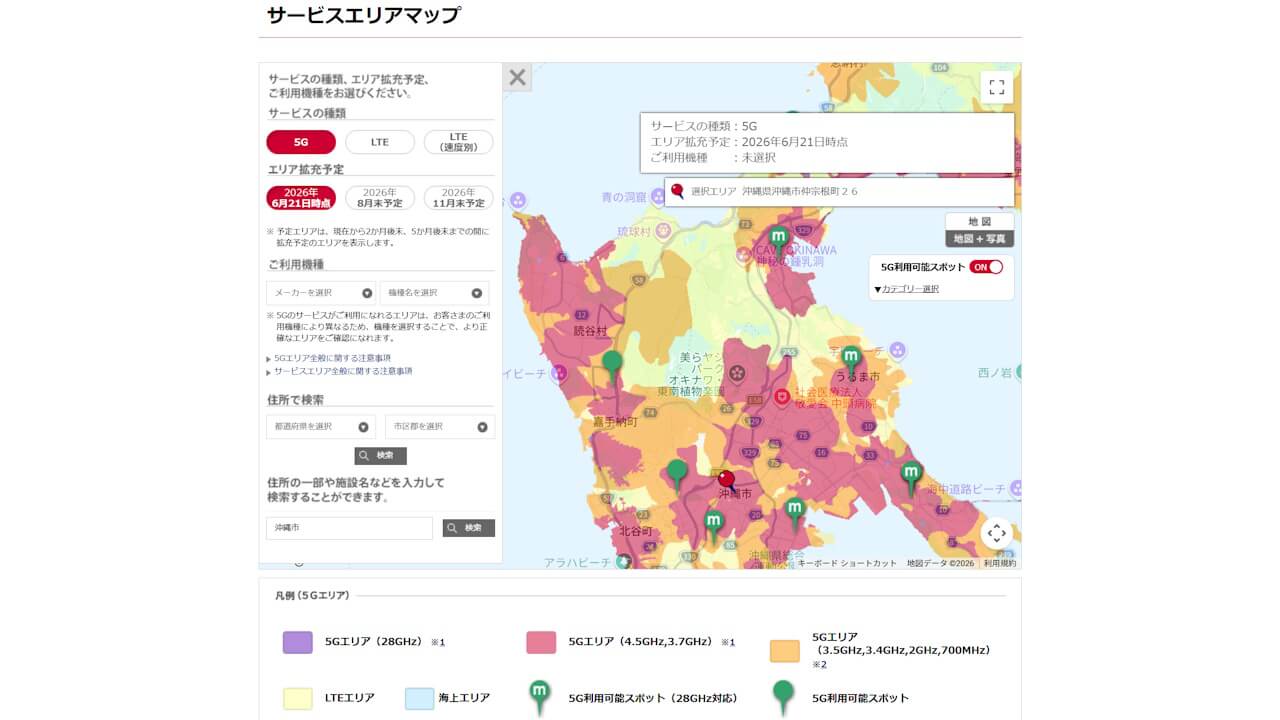1280x720 pixels.
Task: Select the LTE service type
Action: coord(380,142)
